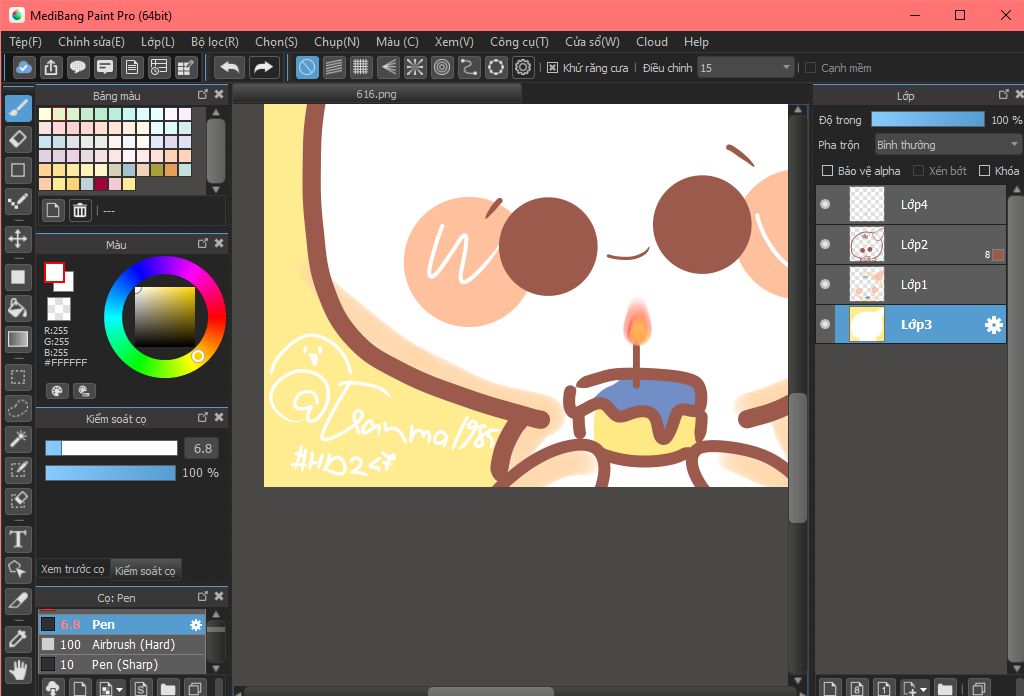Viewport: 1024px width, 696px height.
Task: Open Bộ lọc(R) menu
Action: [215, 42]
